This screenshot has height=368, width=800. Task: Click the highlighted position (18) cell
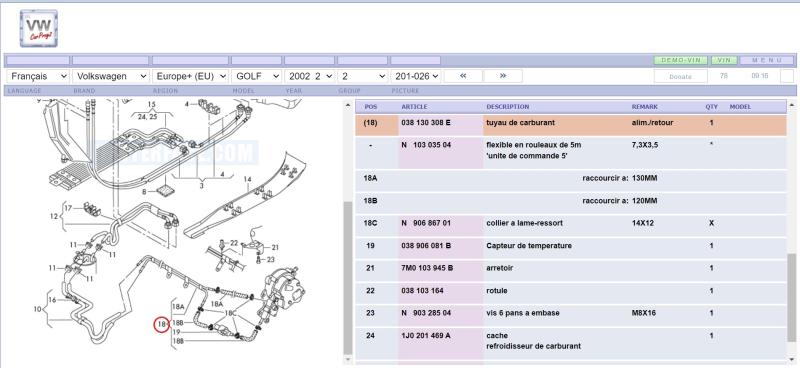tap(377, 125)
